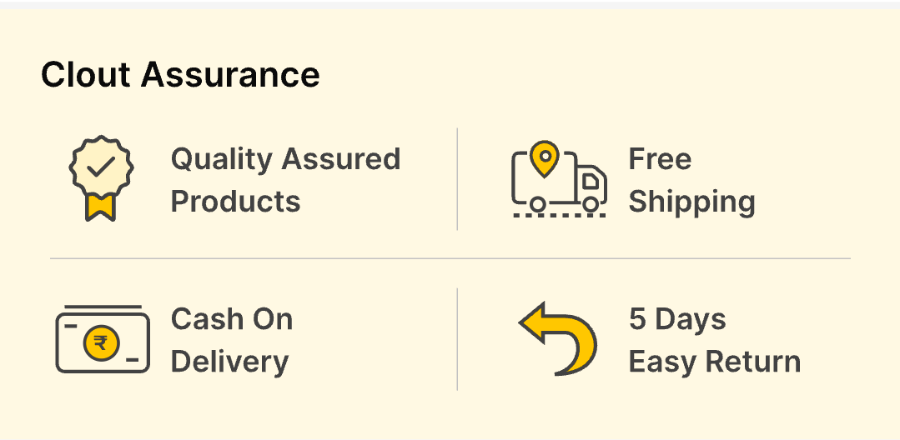
Task: Click the checkmark inside the quality badge
Action: (x=100, y=167)
